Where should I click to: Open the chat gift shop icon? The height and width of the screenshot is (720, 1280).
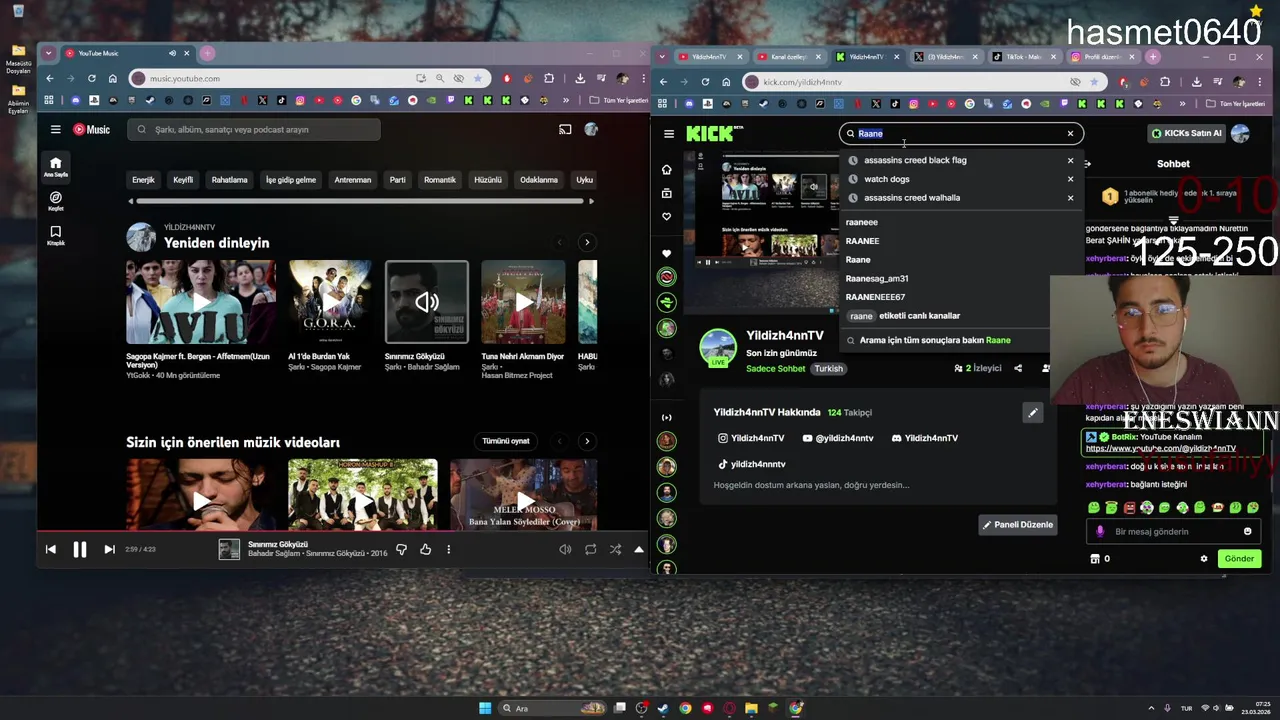coord(1095,559)
